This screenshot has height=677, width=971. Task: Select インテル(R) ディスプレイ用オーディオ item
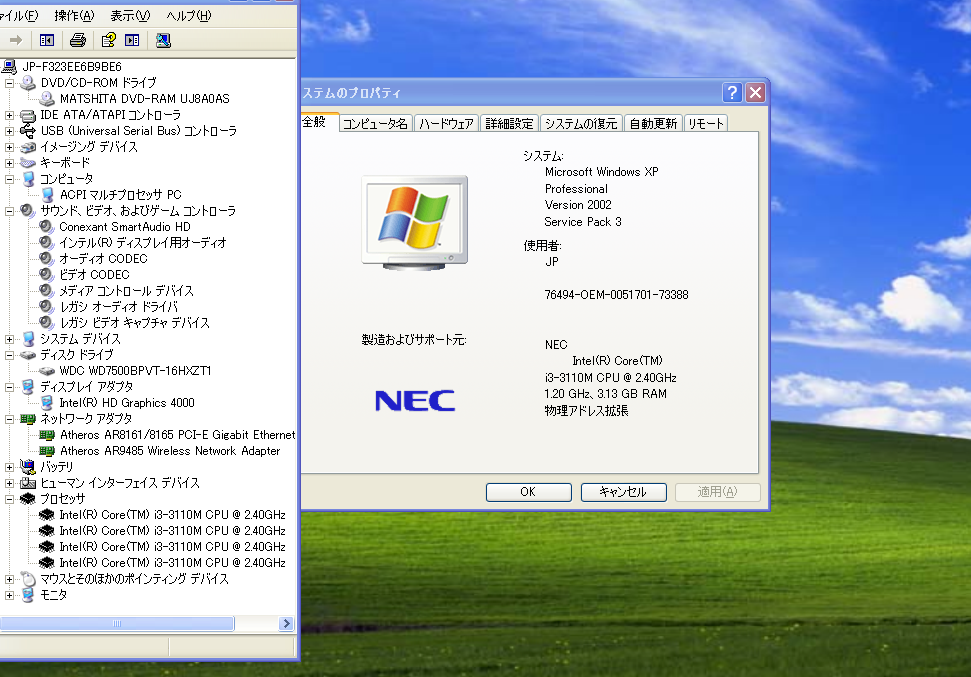click(143, 243)
